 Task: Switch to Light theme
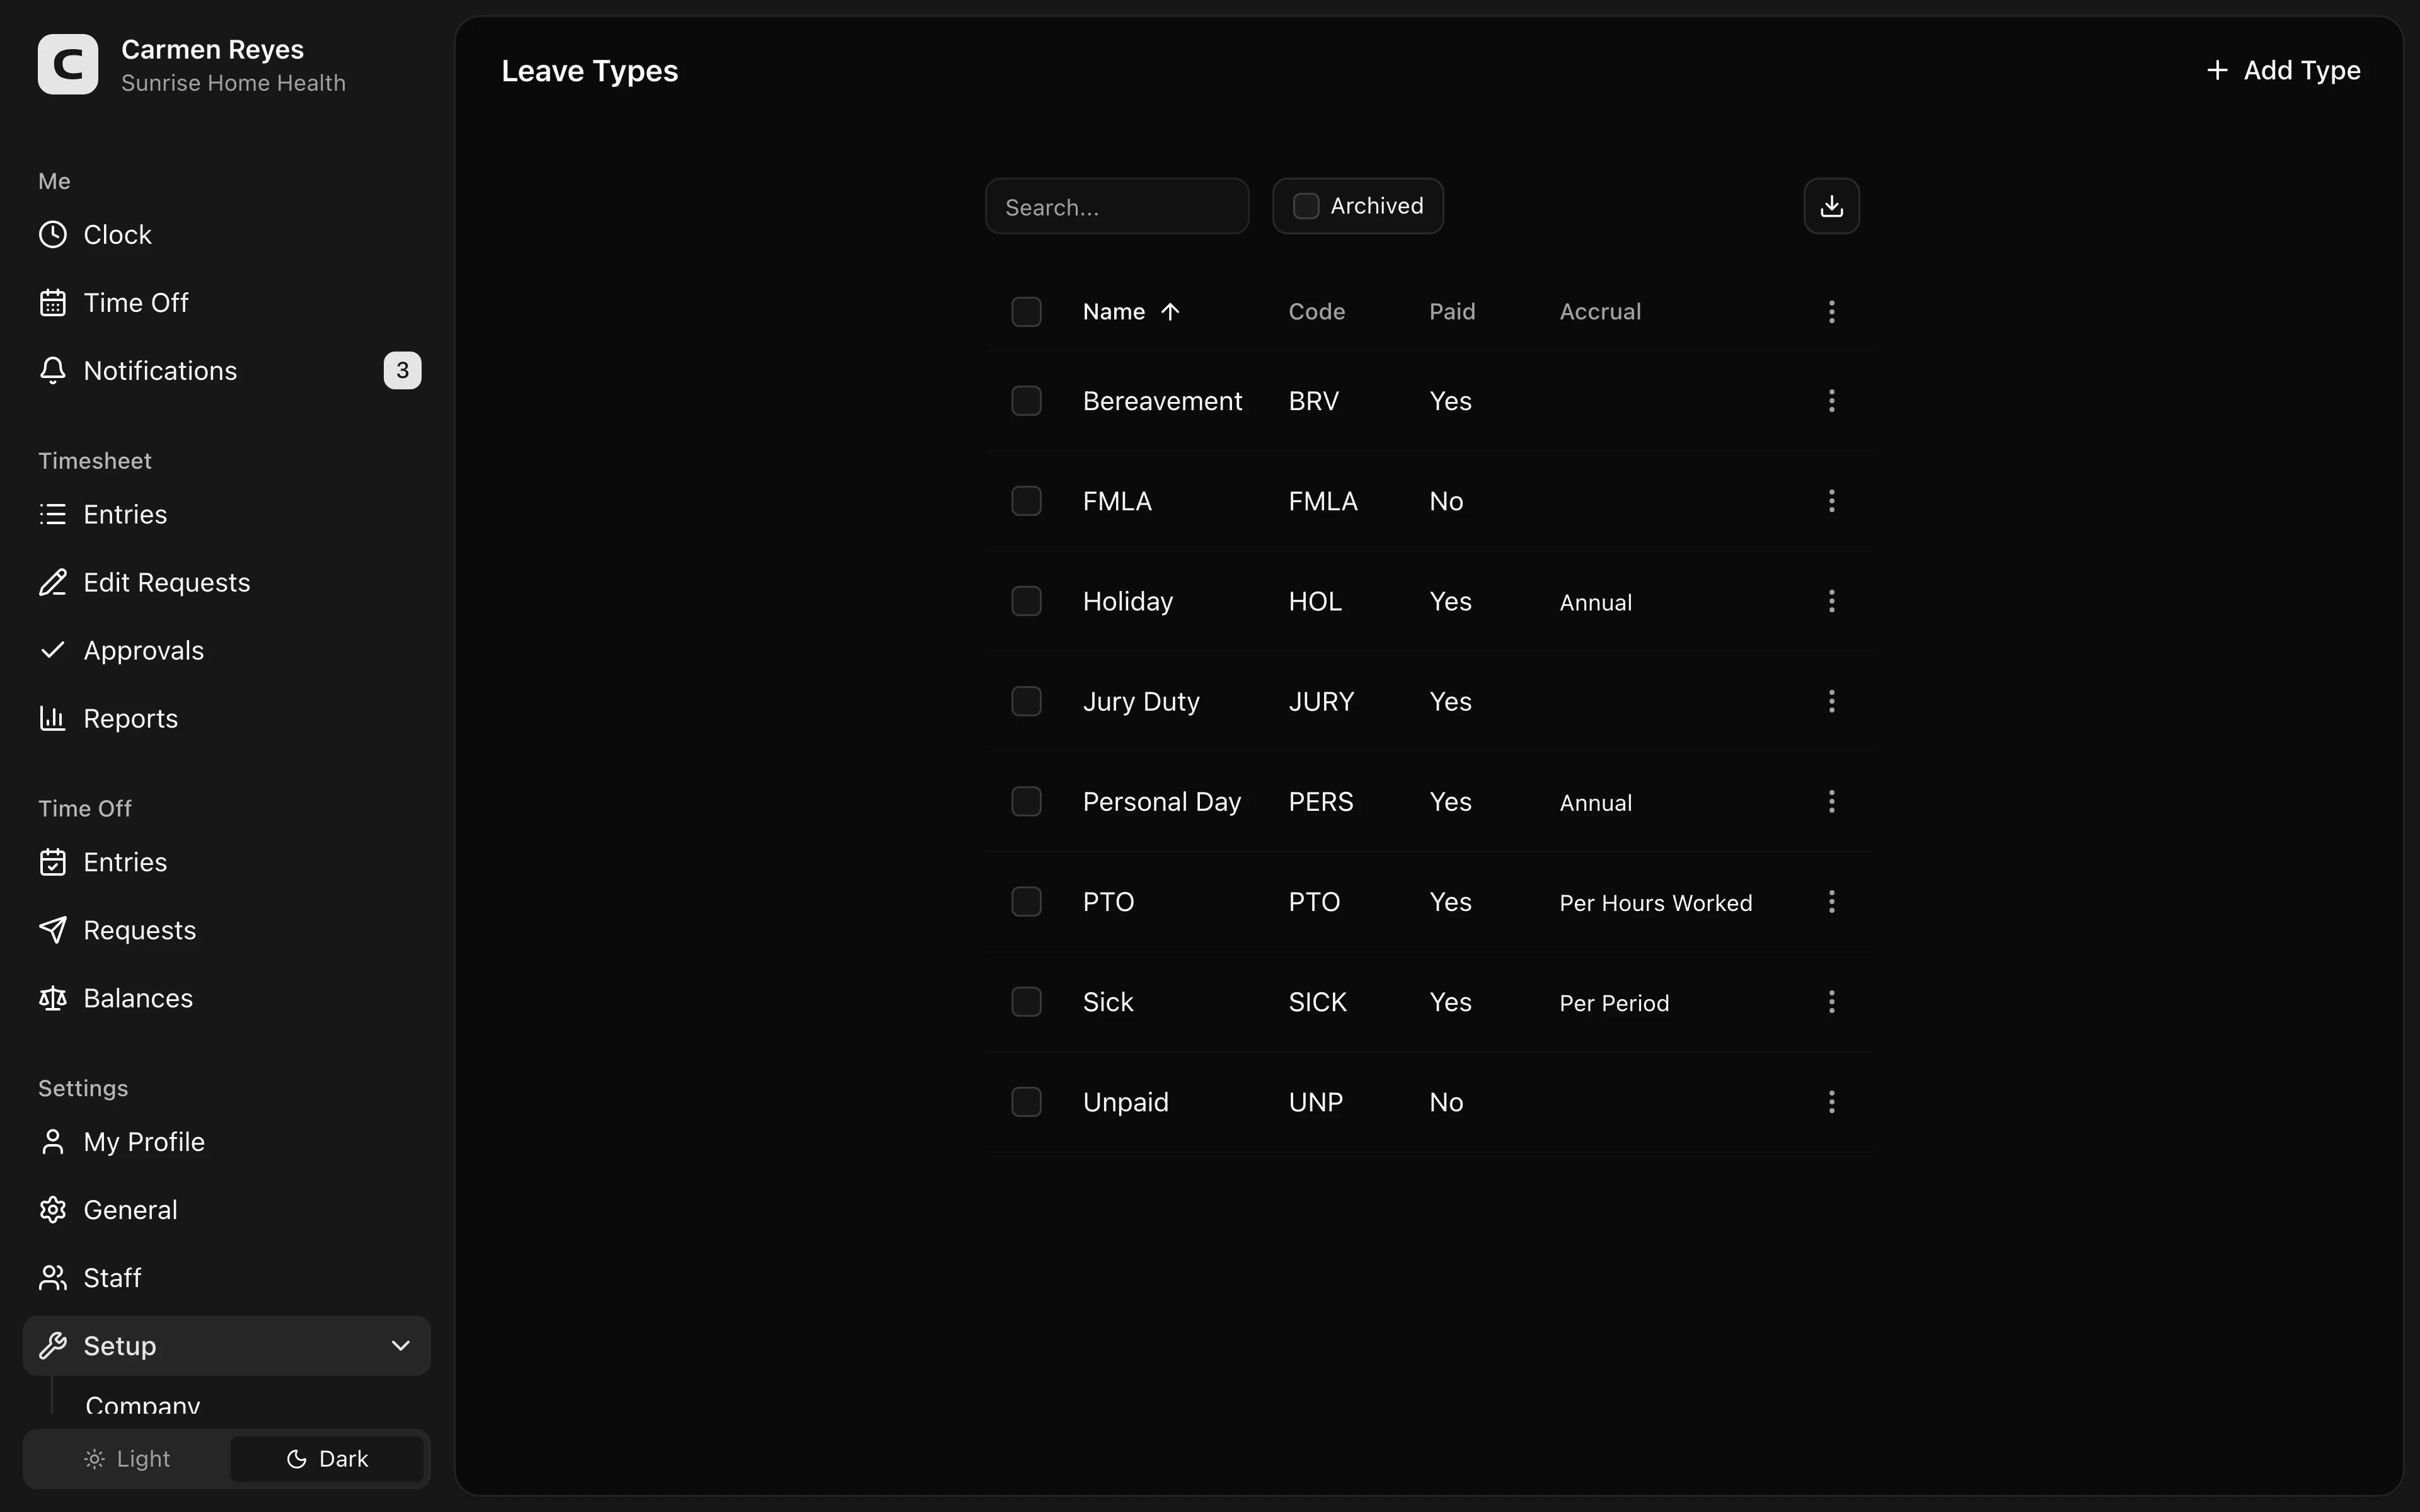(x=127, y=1459)
